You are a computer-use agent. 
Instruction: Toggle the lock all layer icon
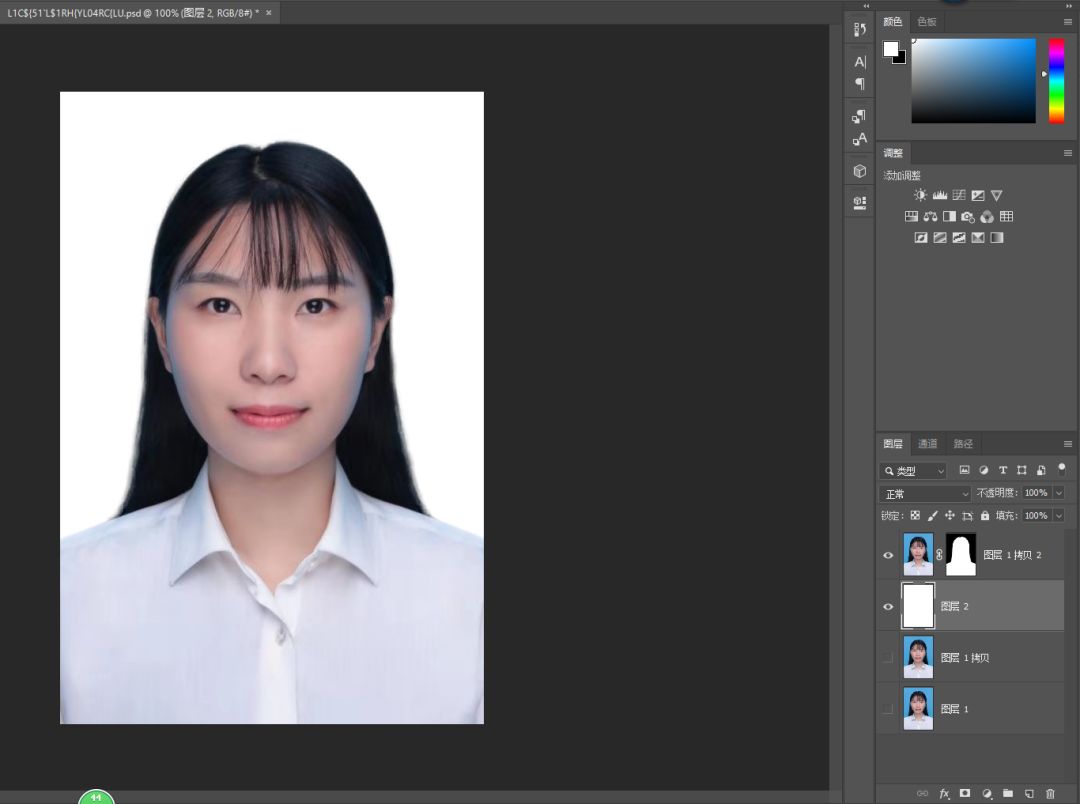985,516
